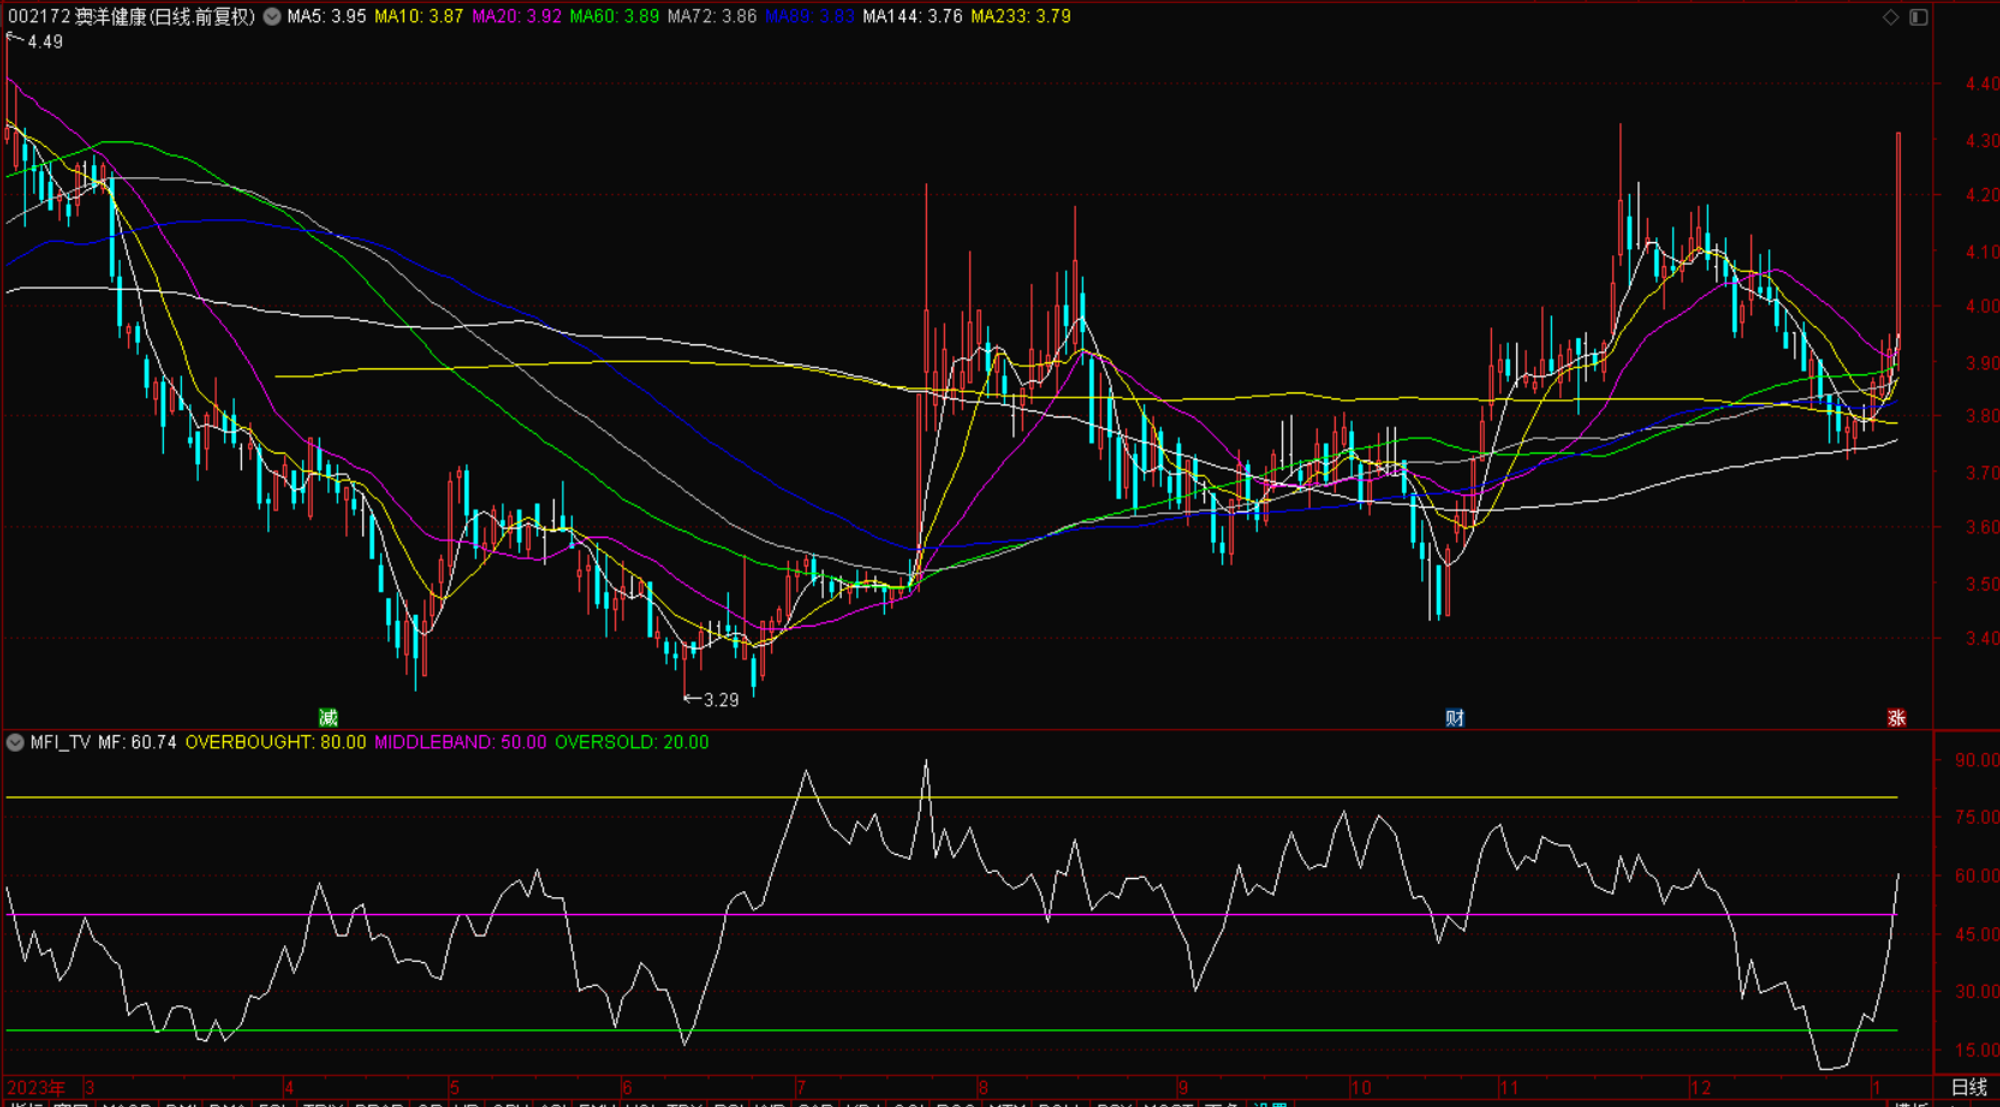Click the blue 财 financial report marker
2000x1107 pixels.
(x=1455, y=717)
